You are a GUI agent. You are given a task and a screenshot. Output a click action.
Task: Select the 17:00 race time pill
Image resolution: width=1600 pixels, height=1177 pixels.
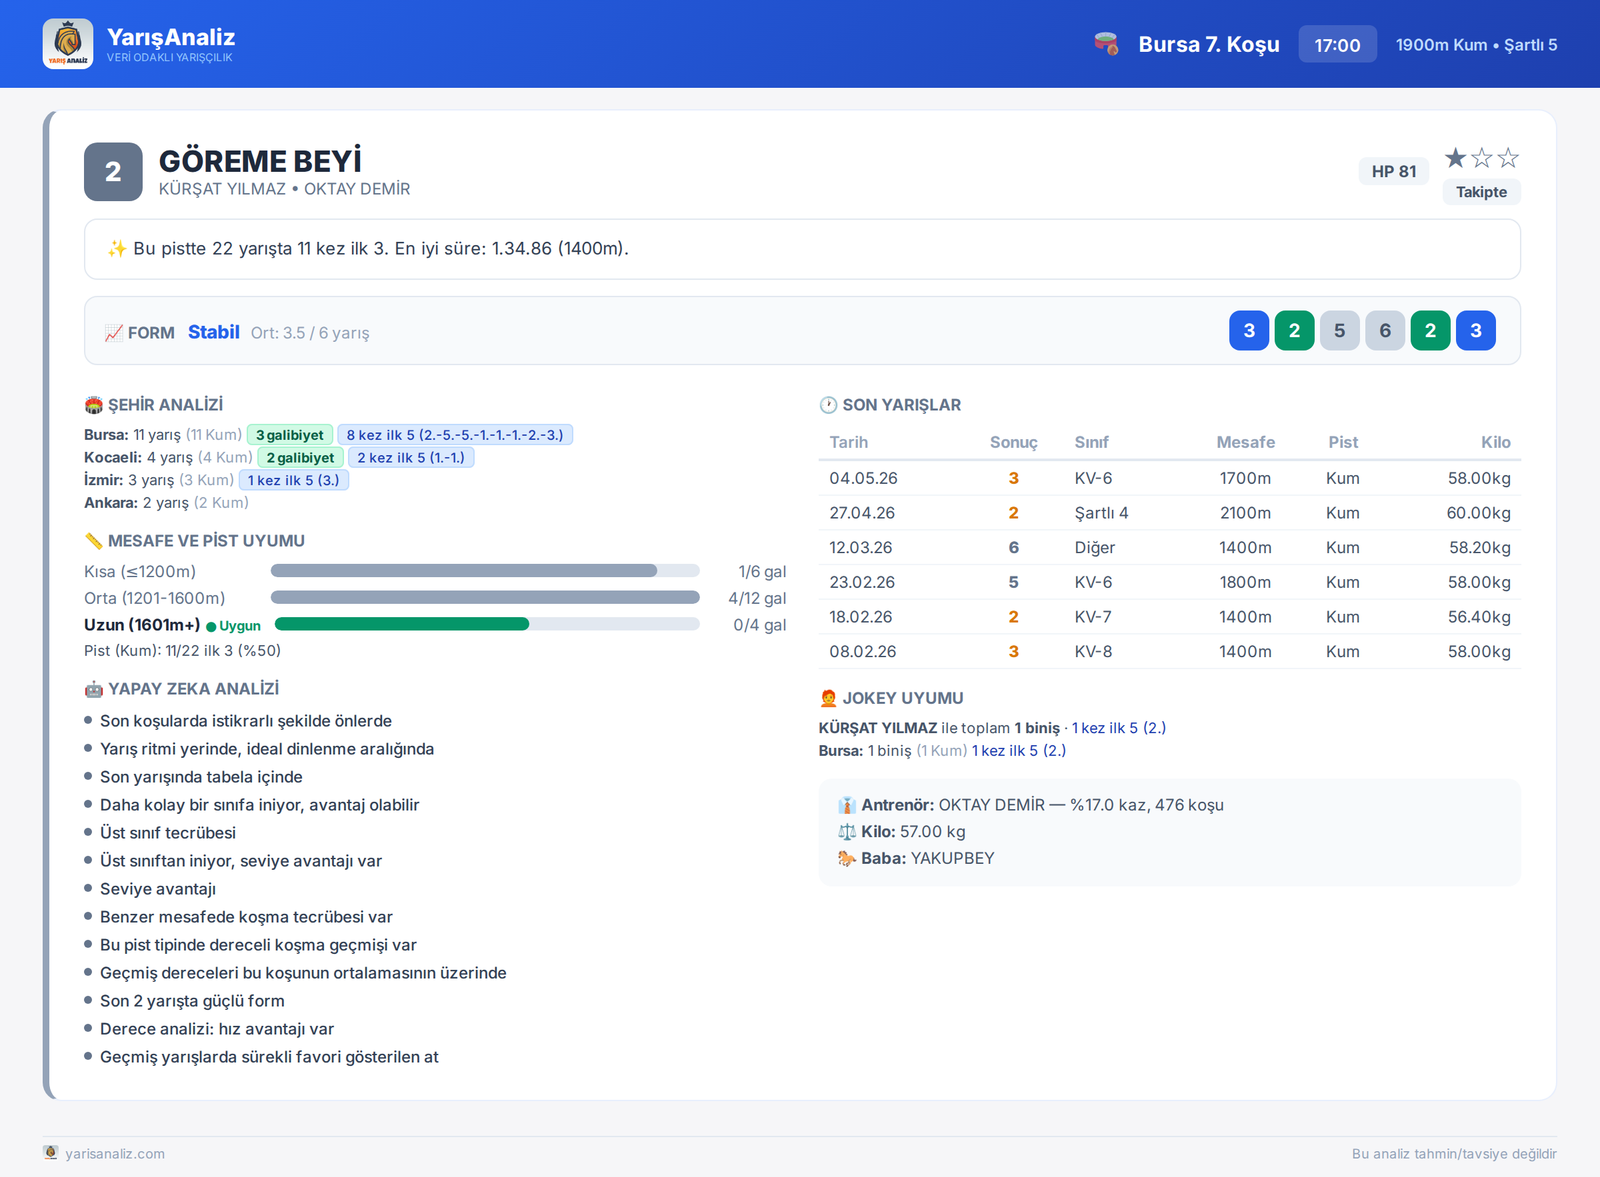point(1337,45)
